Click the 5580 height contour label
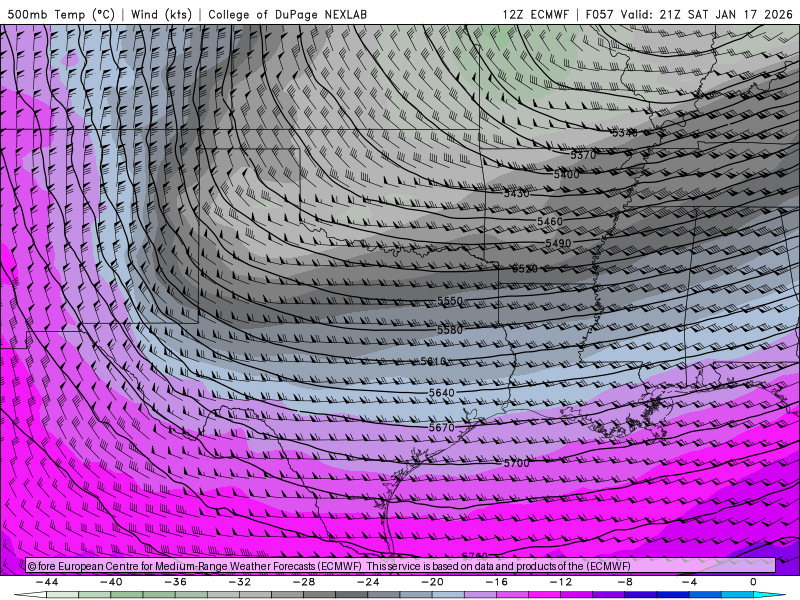Screen dimensions: 800x600 450,330
